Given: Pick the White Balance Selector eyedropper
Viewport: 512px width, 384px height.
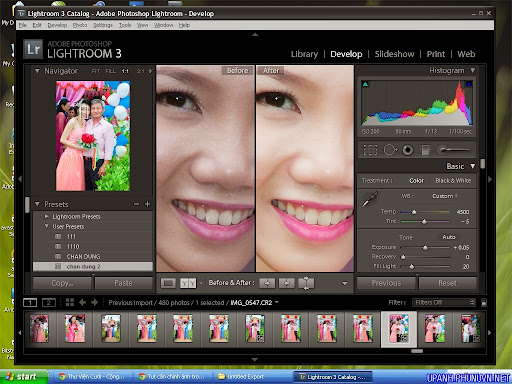Looking at the screenshot, I should 370,199.
